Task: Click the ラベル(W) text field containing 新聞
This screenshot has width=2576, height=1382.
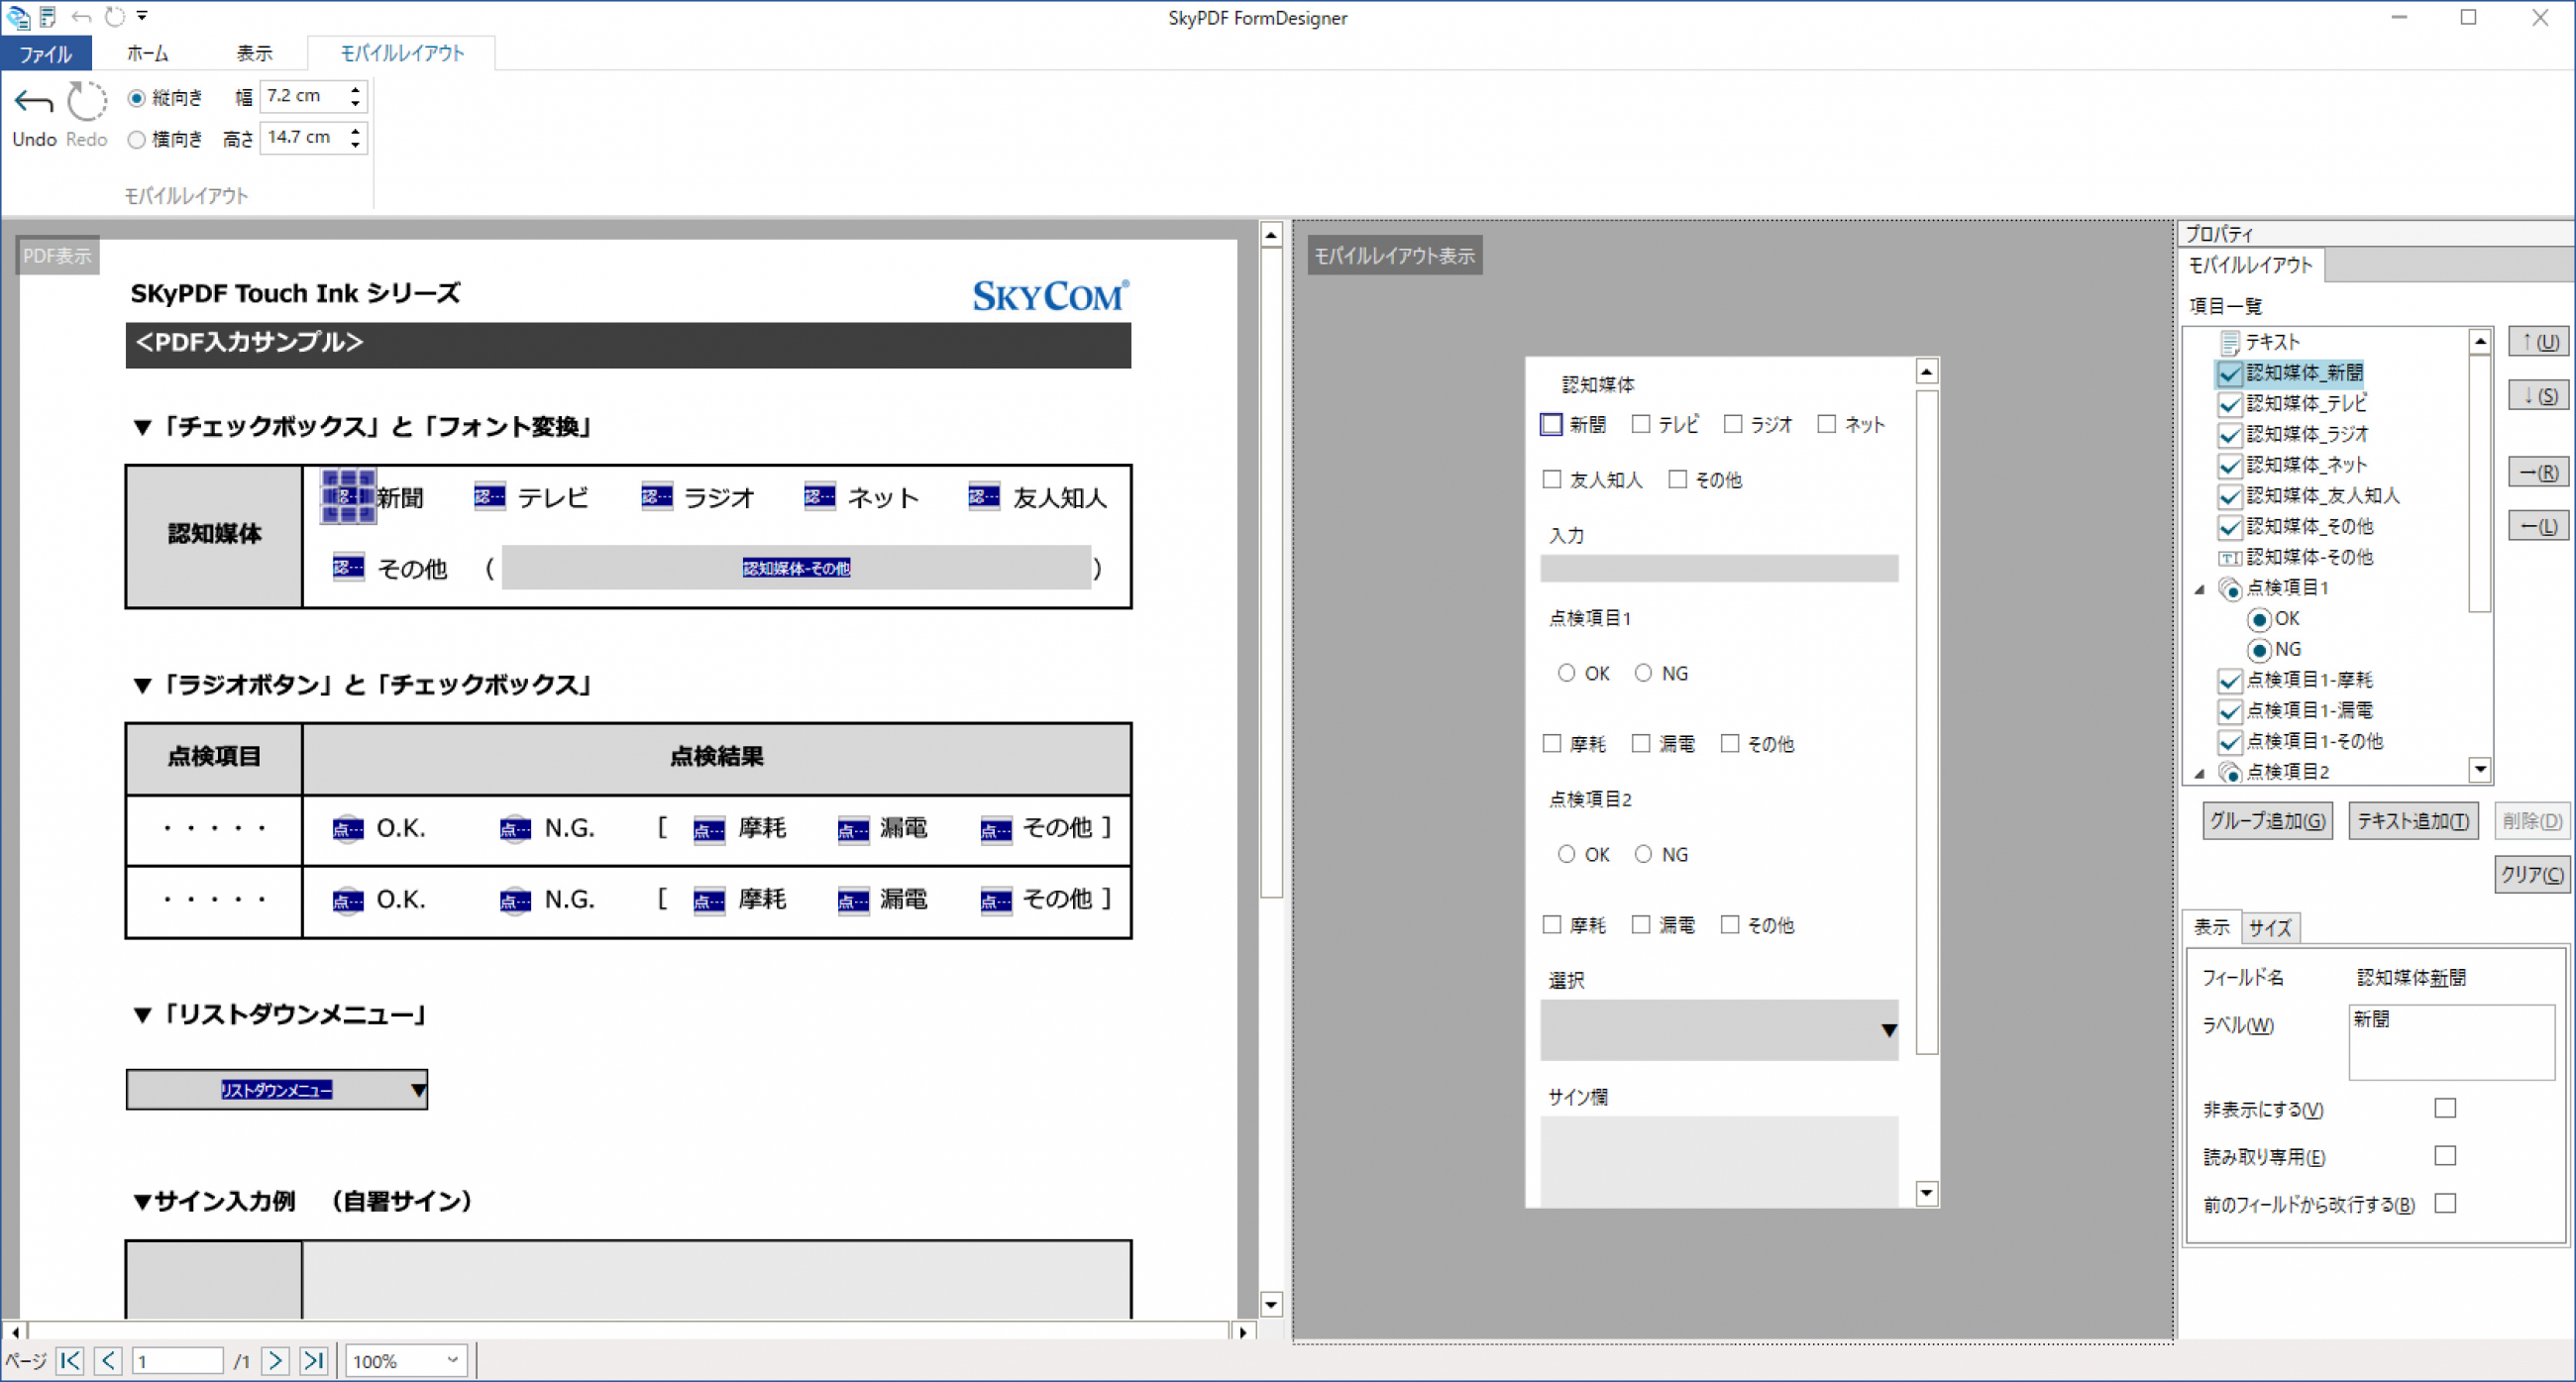Action: tap(2451, 1042)
